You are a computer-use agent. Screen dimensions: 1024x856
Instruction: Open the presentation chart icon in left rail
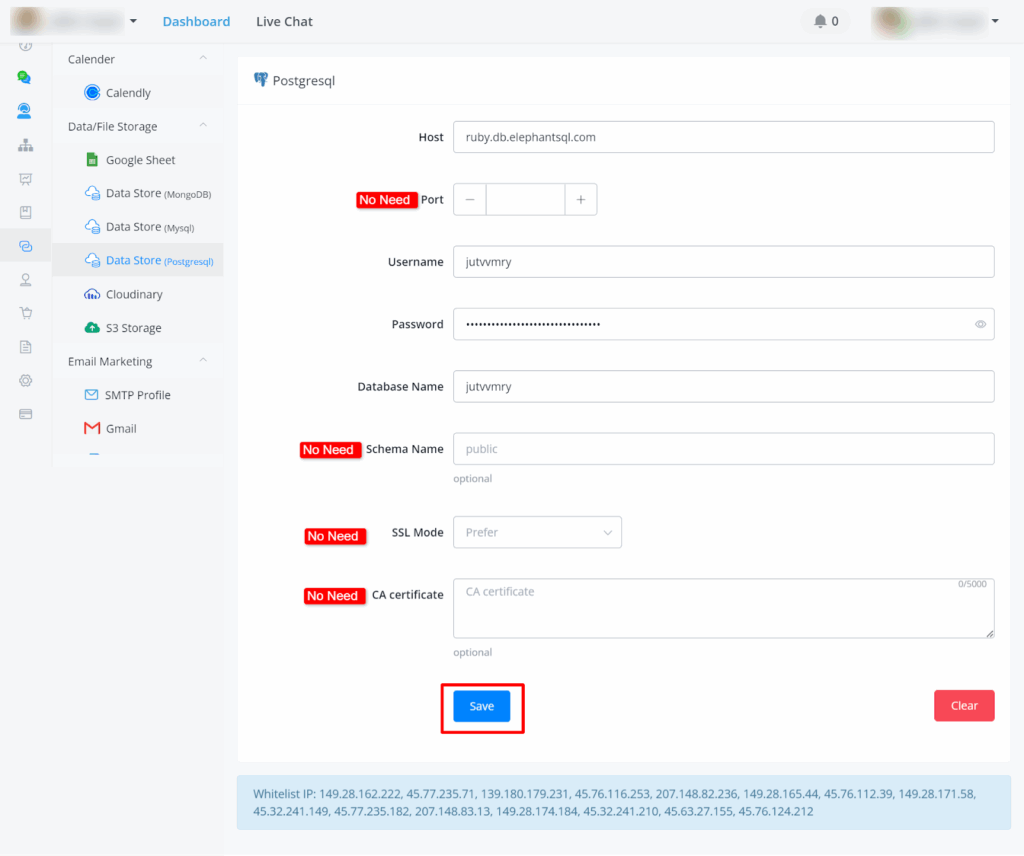point(25,179)
